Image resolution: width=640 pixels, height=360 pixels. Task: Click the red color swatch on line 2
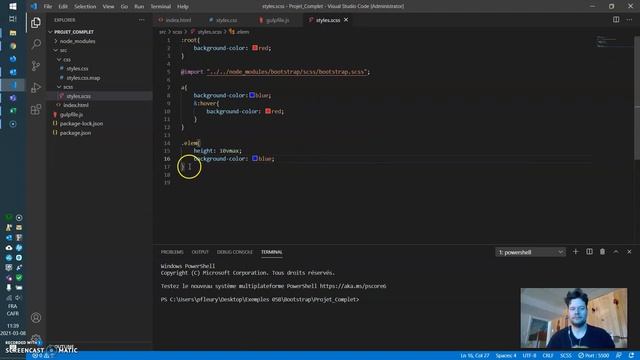click(255, 48)
